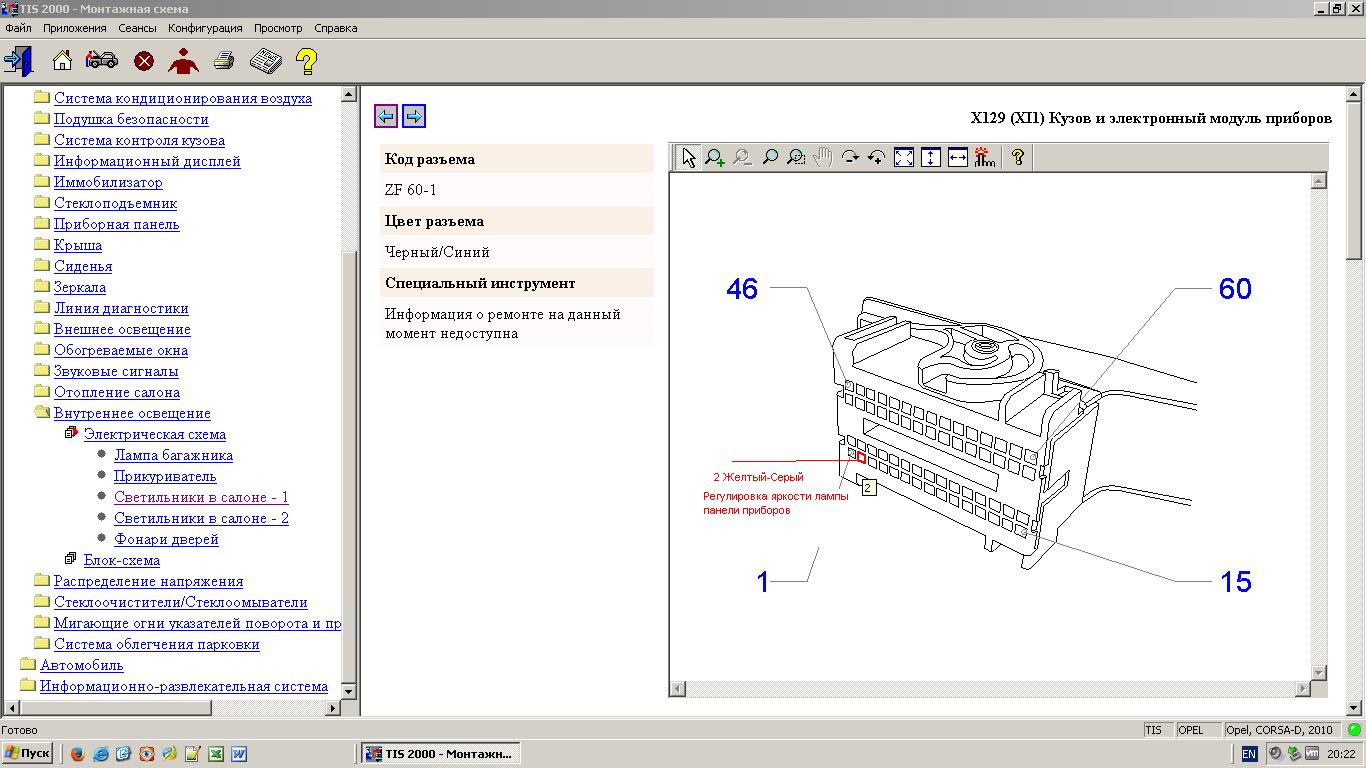The image size is (1366, 768).
Task: Print using the printer icon
Action: click(224, 61)
